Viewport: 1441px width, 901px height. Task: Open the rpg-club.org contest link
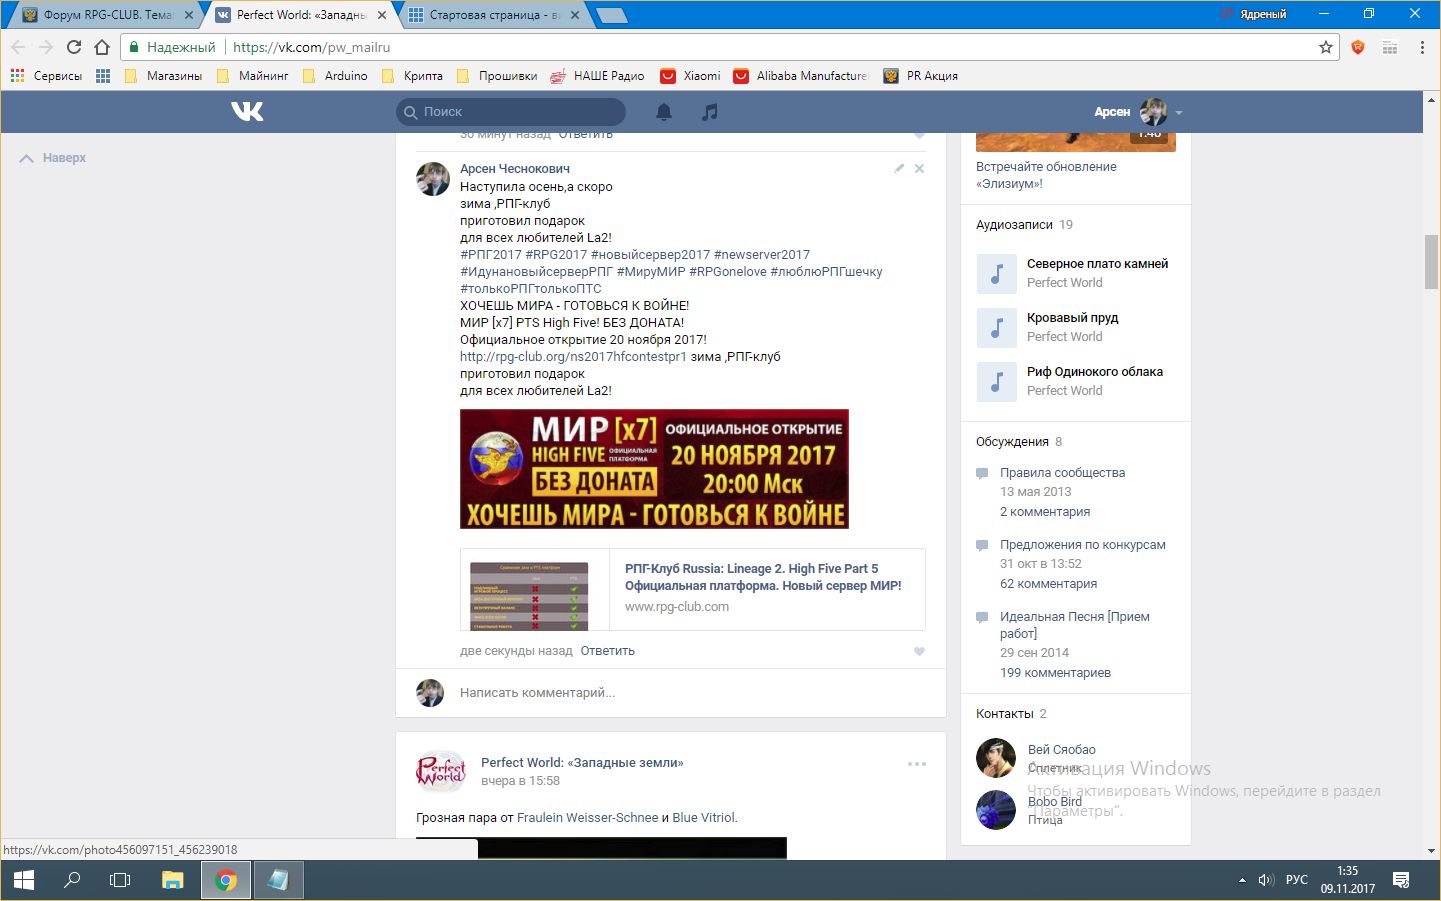click(573, 357)
